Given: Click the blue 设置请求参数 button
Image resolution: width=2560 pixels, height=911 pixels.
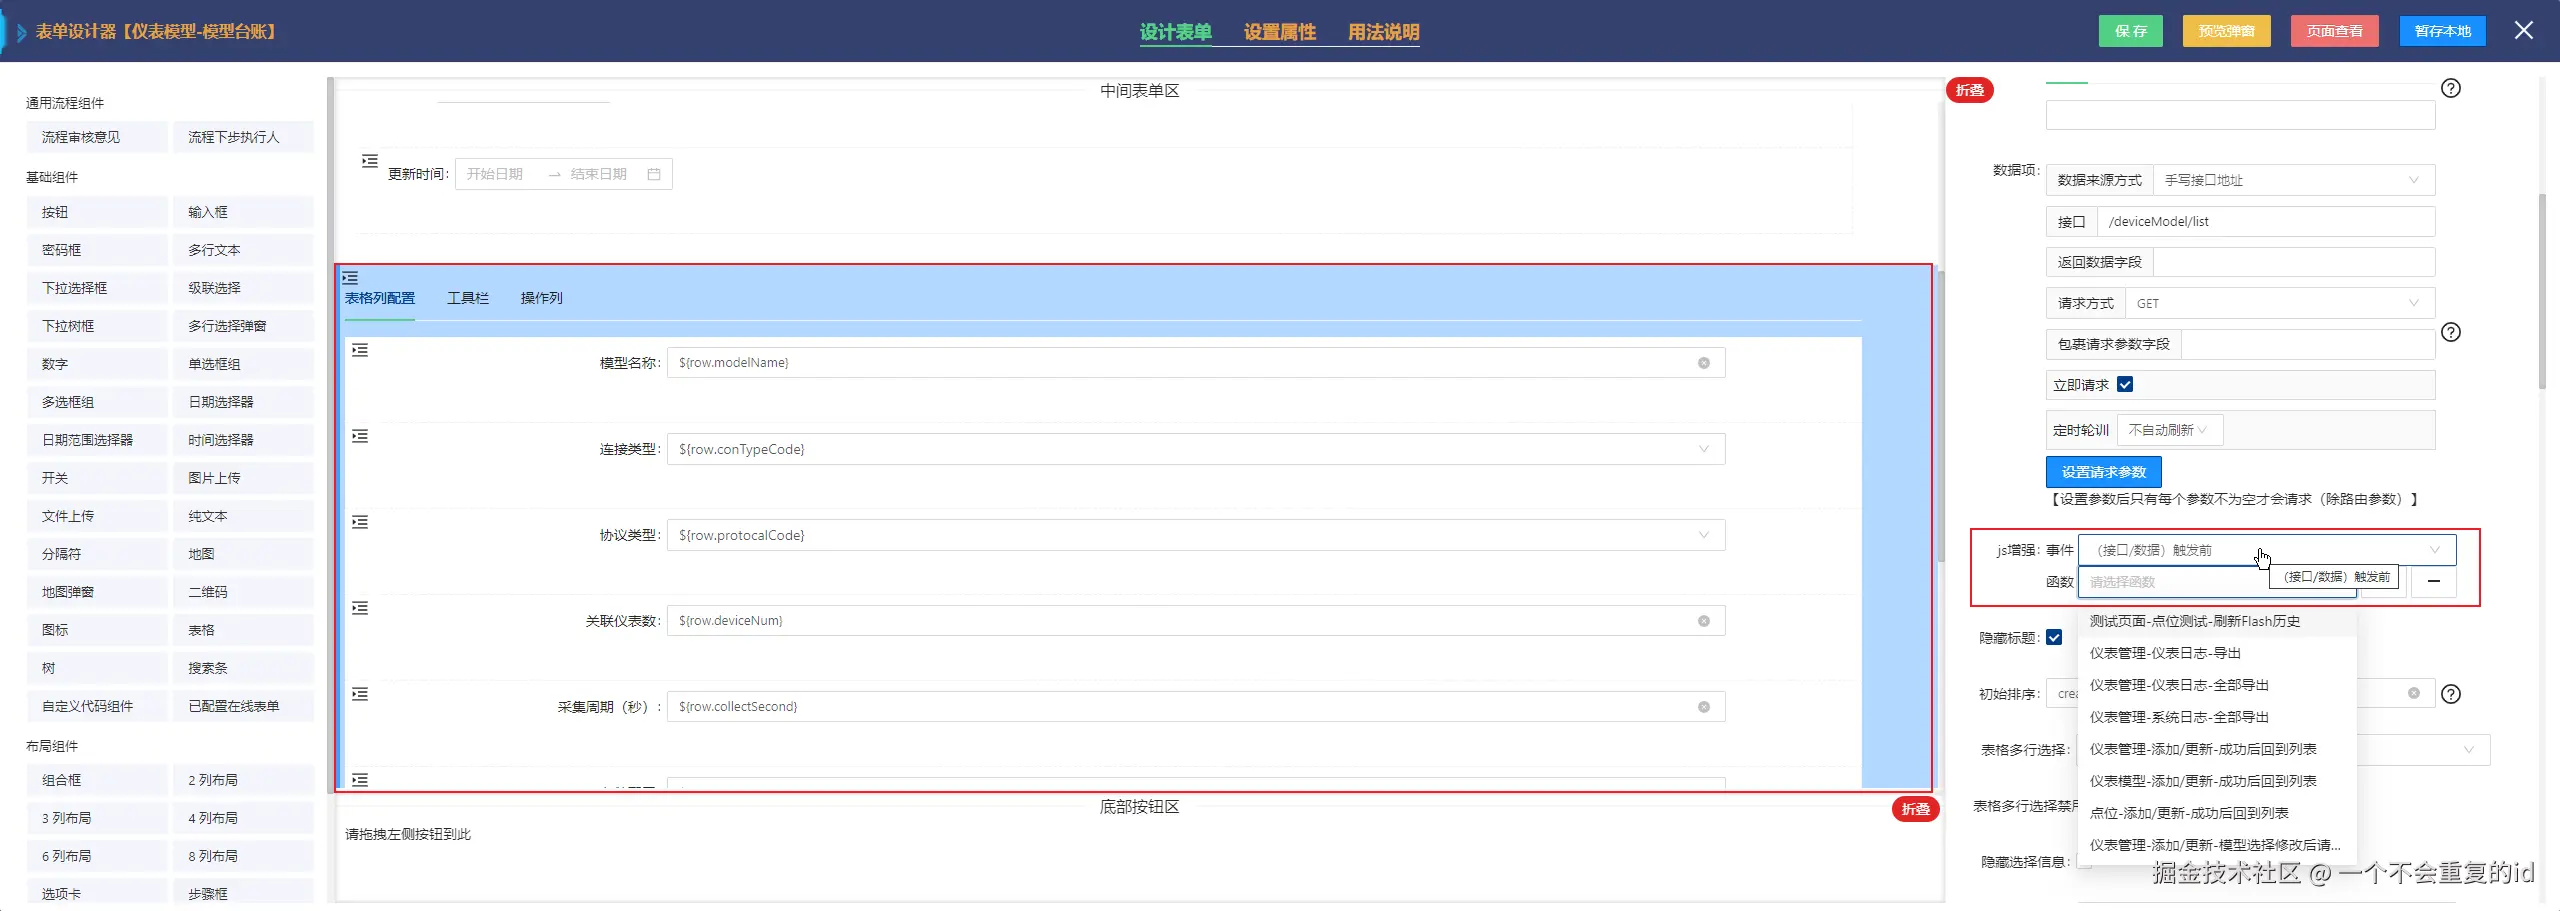Looking at the screenshot, I should tap(2104, 472).
